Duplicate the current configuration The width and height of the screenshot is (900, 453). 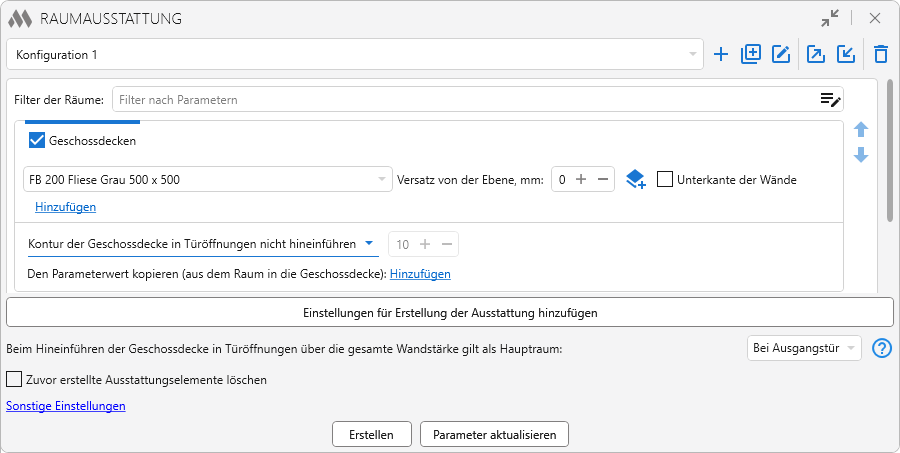751,55
